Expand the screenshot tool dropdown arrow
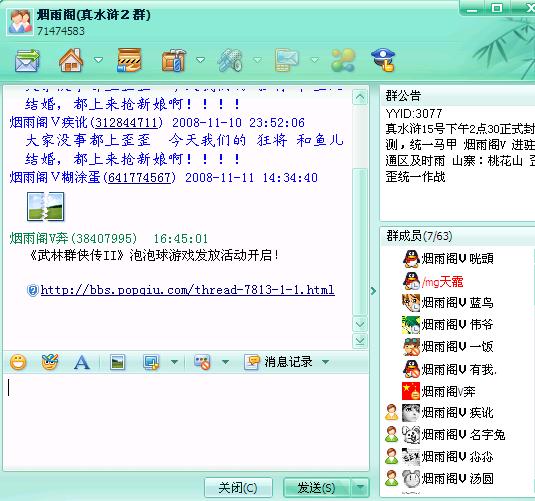This screenshot has width=535, height=501. click(x=174, y=362)
